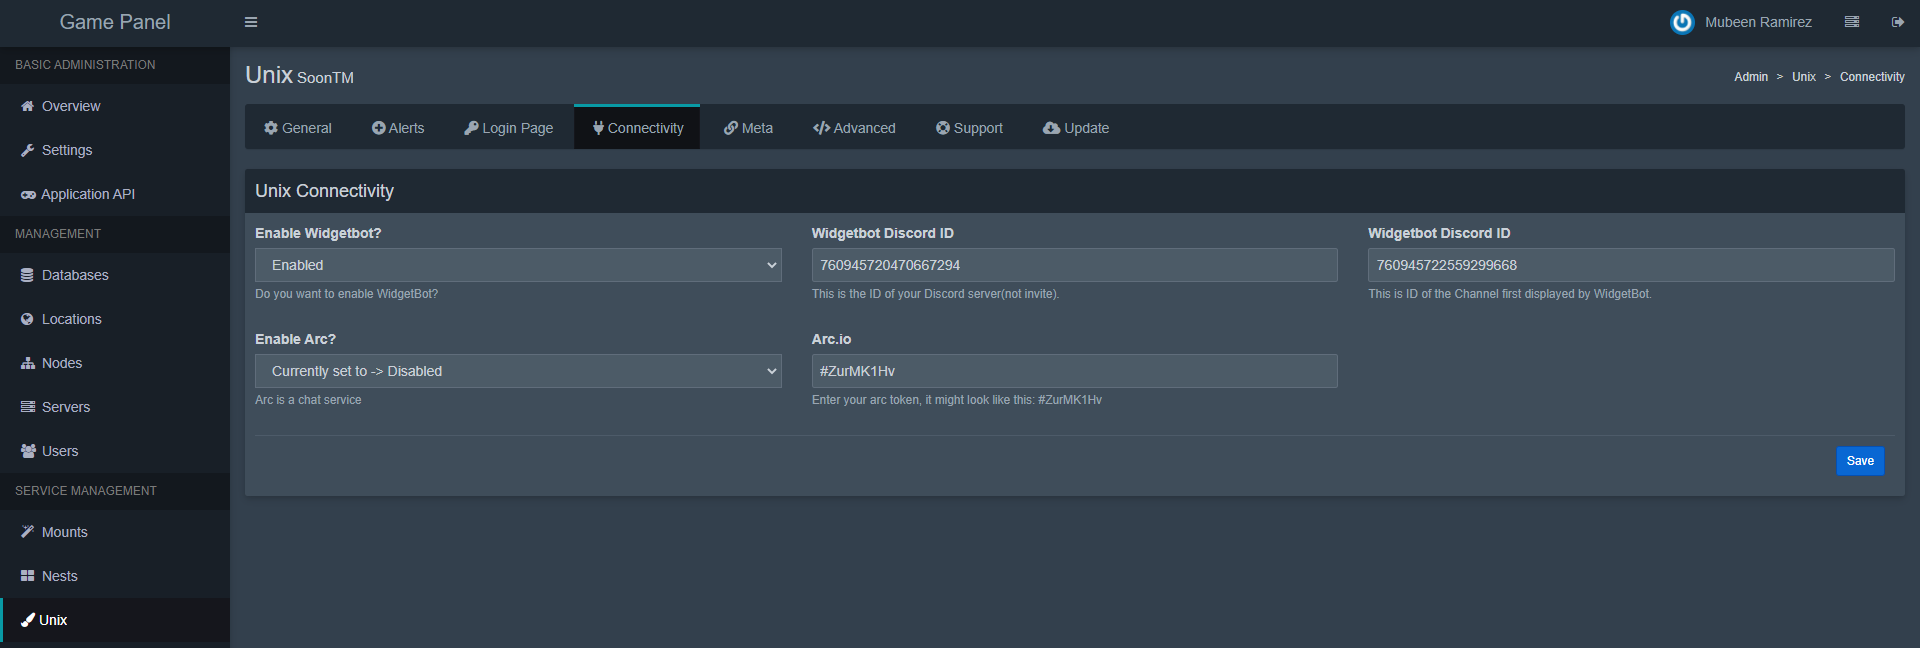1920x648 pixels.
Task: Switch to the Alerts tab
Action: (x=398, y=128)
